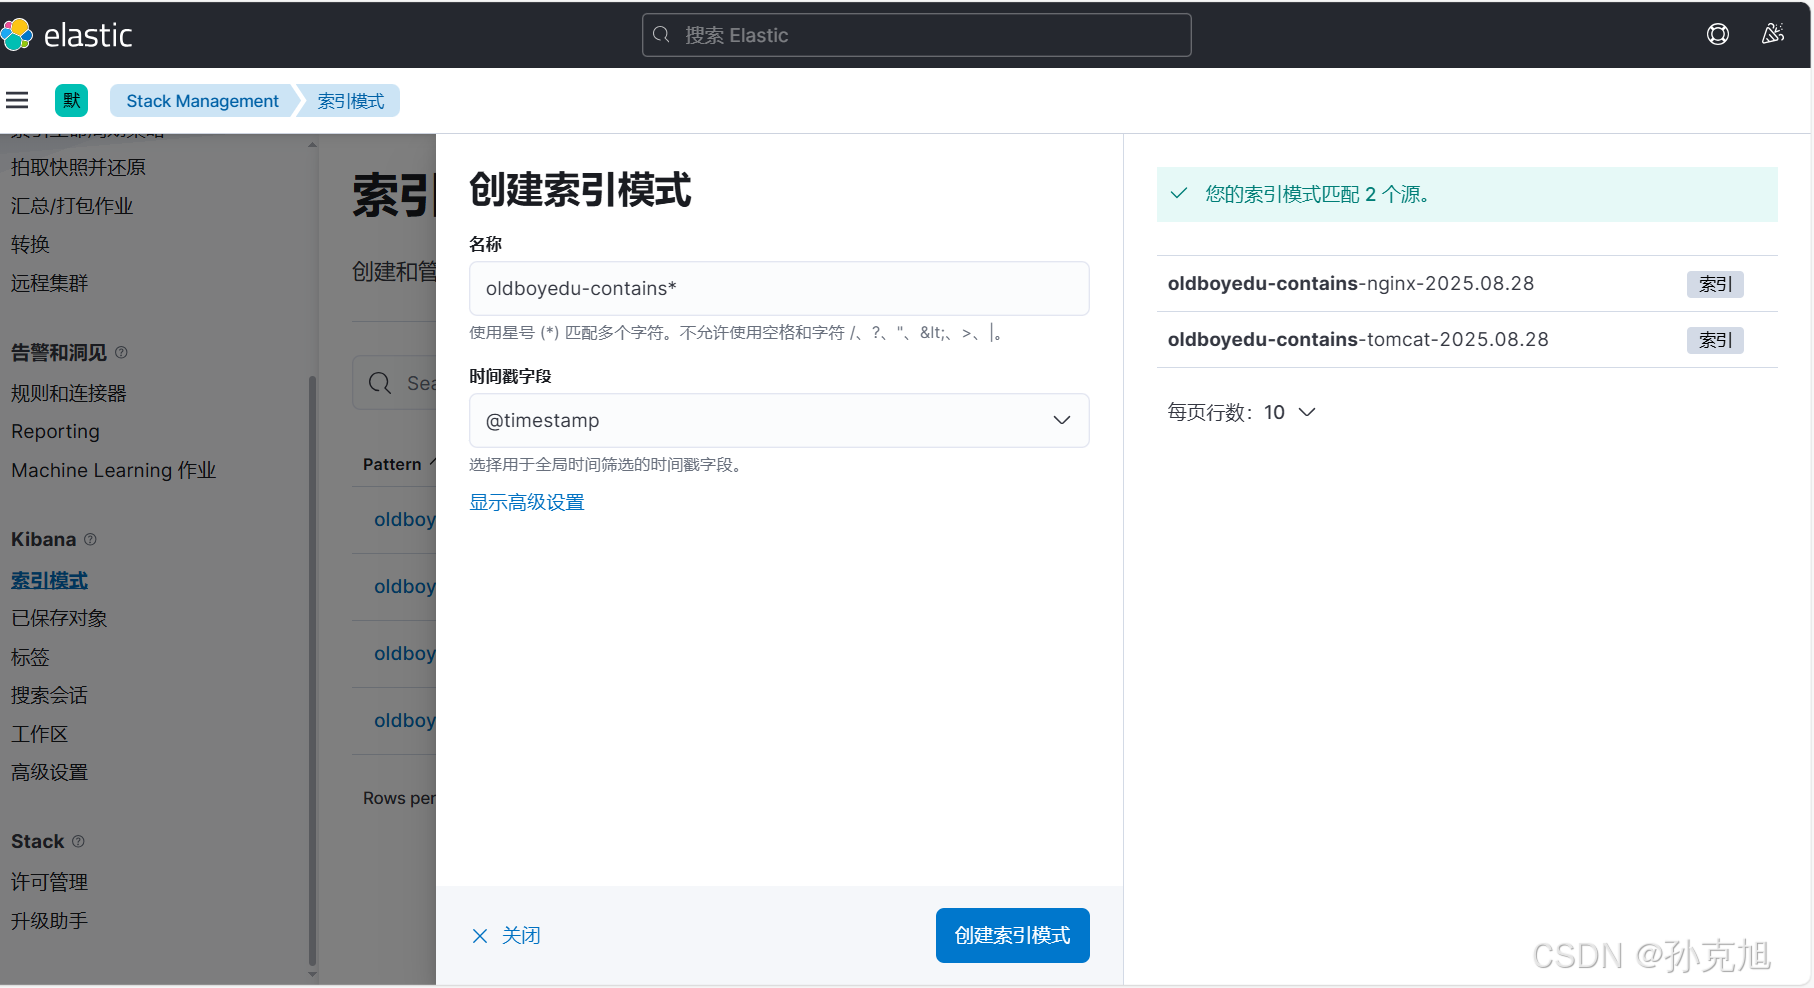Open the hamburger navigation menu
The width and height of the screenshot is (1814, 988).
coord(17,100)
